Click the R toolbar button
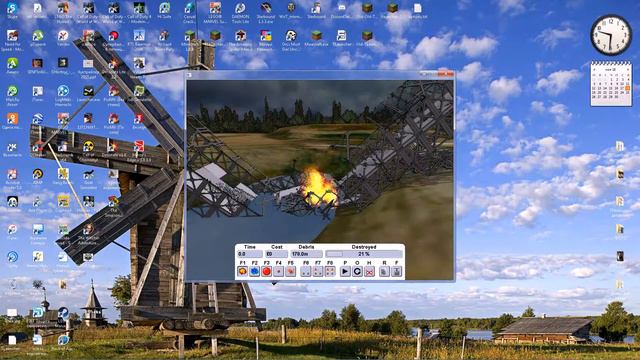Image resolution: width=640 pixels, height=360 pixels. tap(384, 271)
